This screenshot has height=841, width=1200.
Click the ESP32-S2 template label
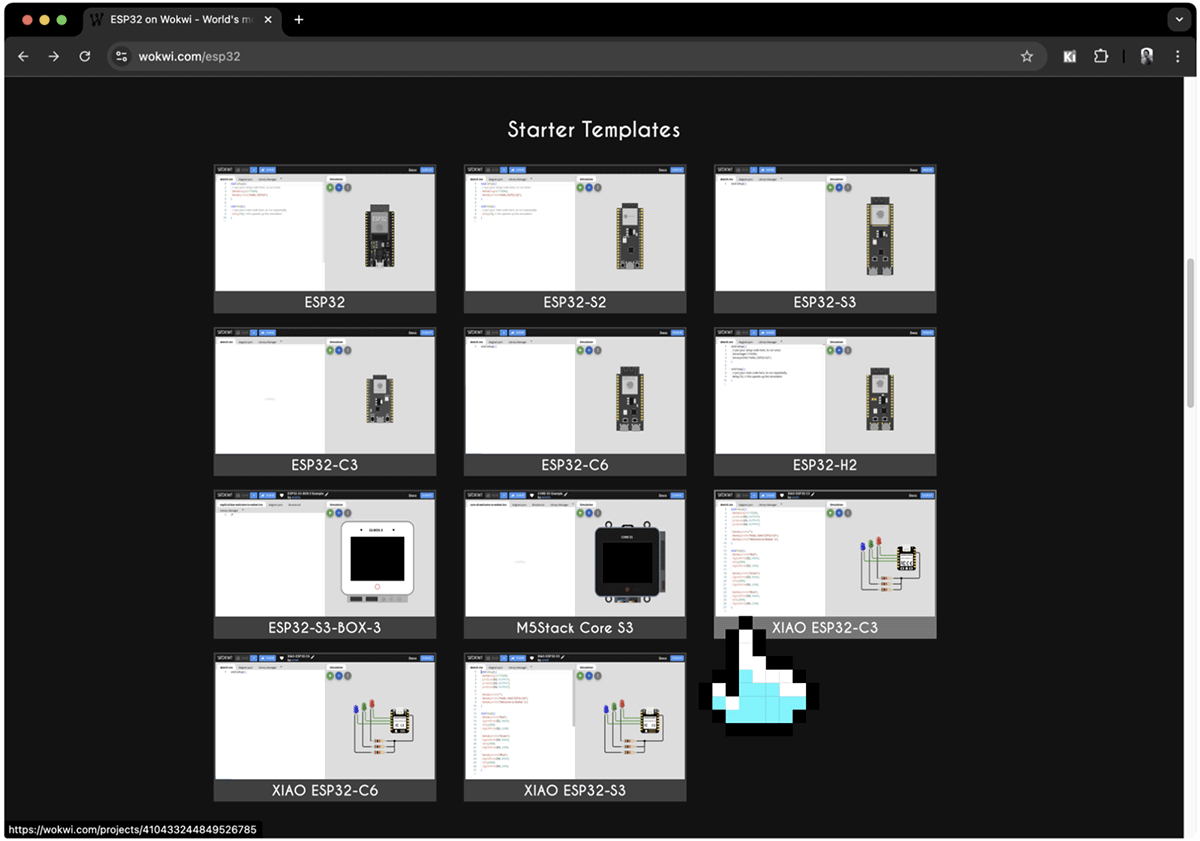tap(575, 302)
